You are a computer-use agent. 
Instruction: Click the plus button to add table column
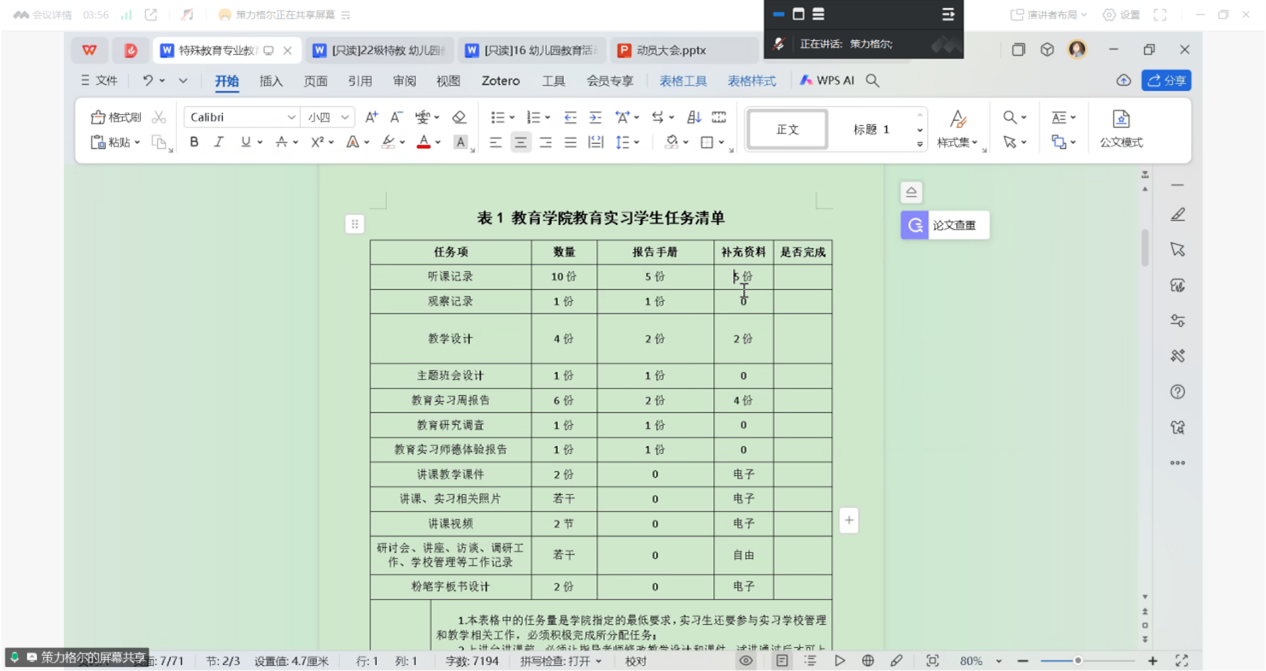tap(848, 520)
